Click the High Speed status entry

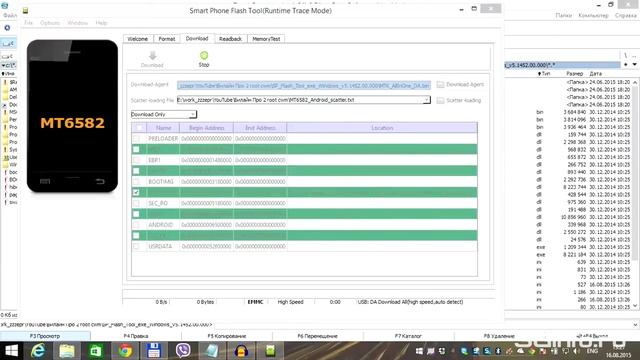(x=291, y=302)
